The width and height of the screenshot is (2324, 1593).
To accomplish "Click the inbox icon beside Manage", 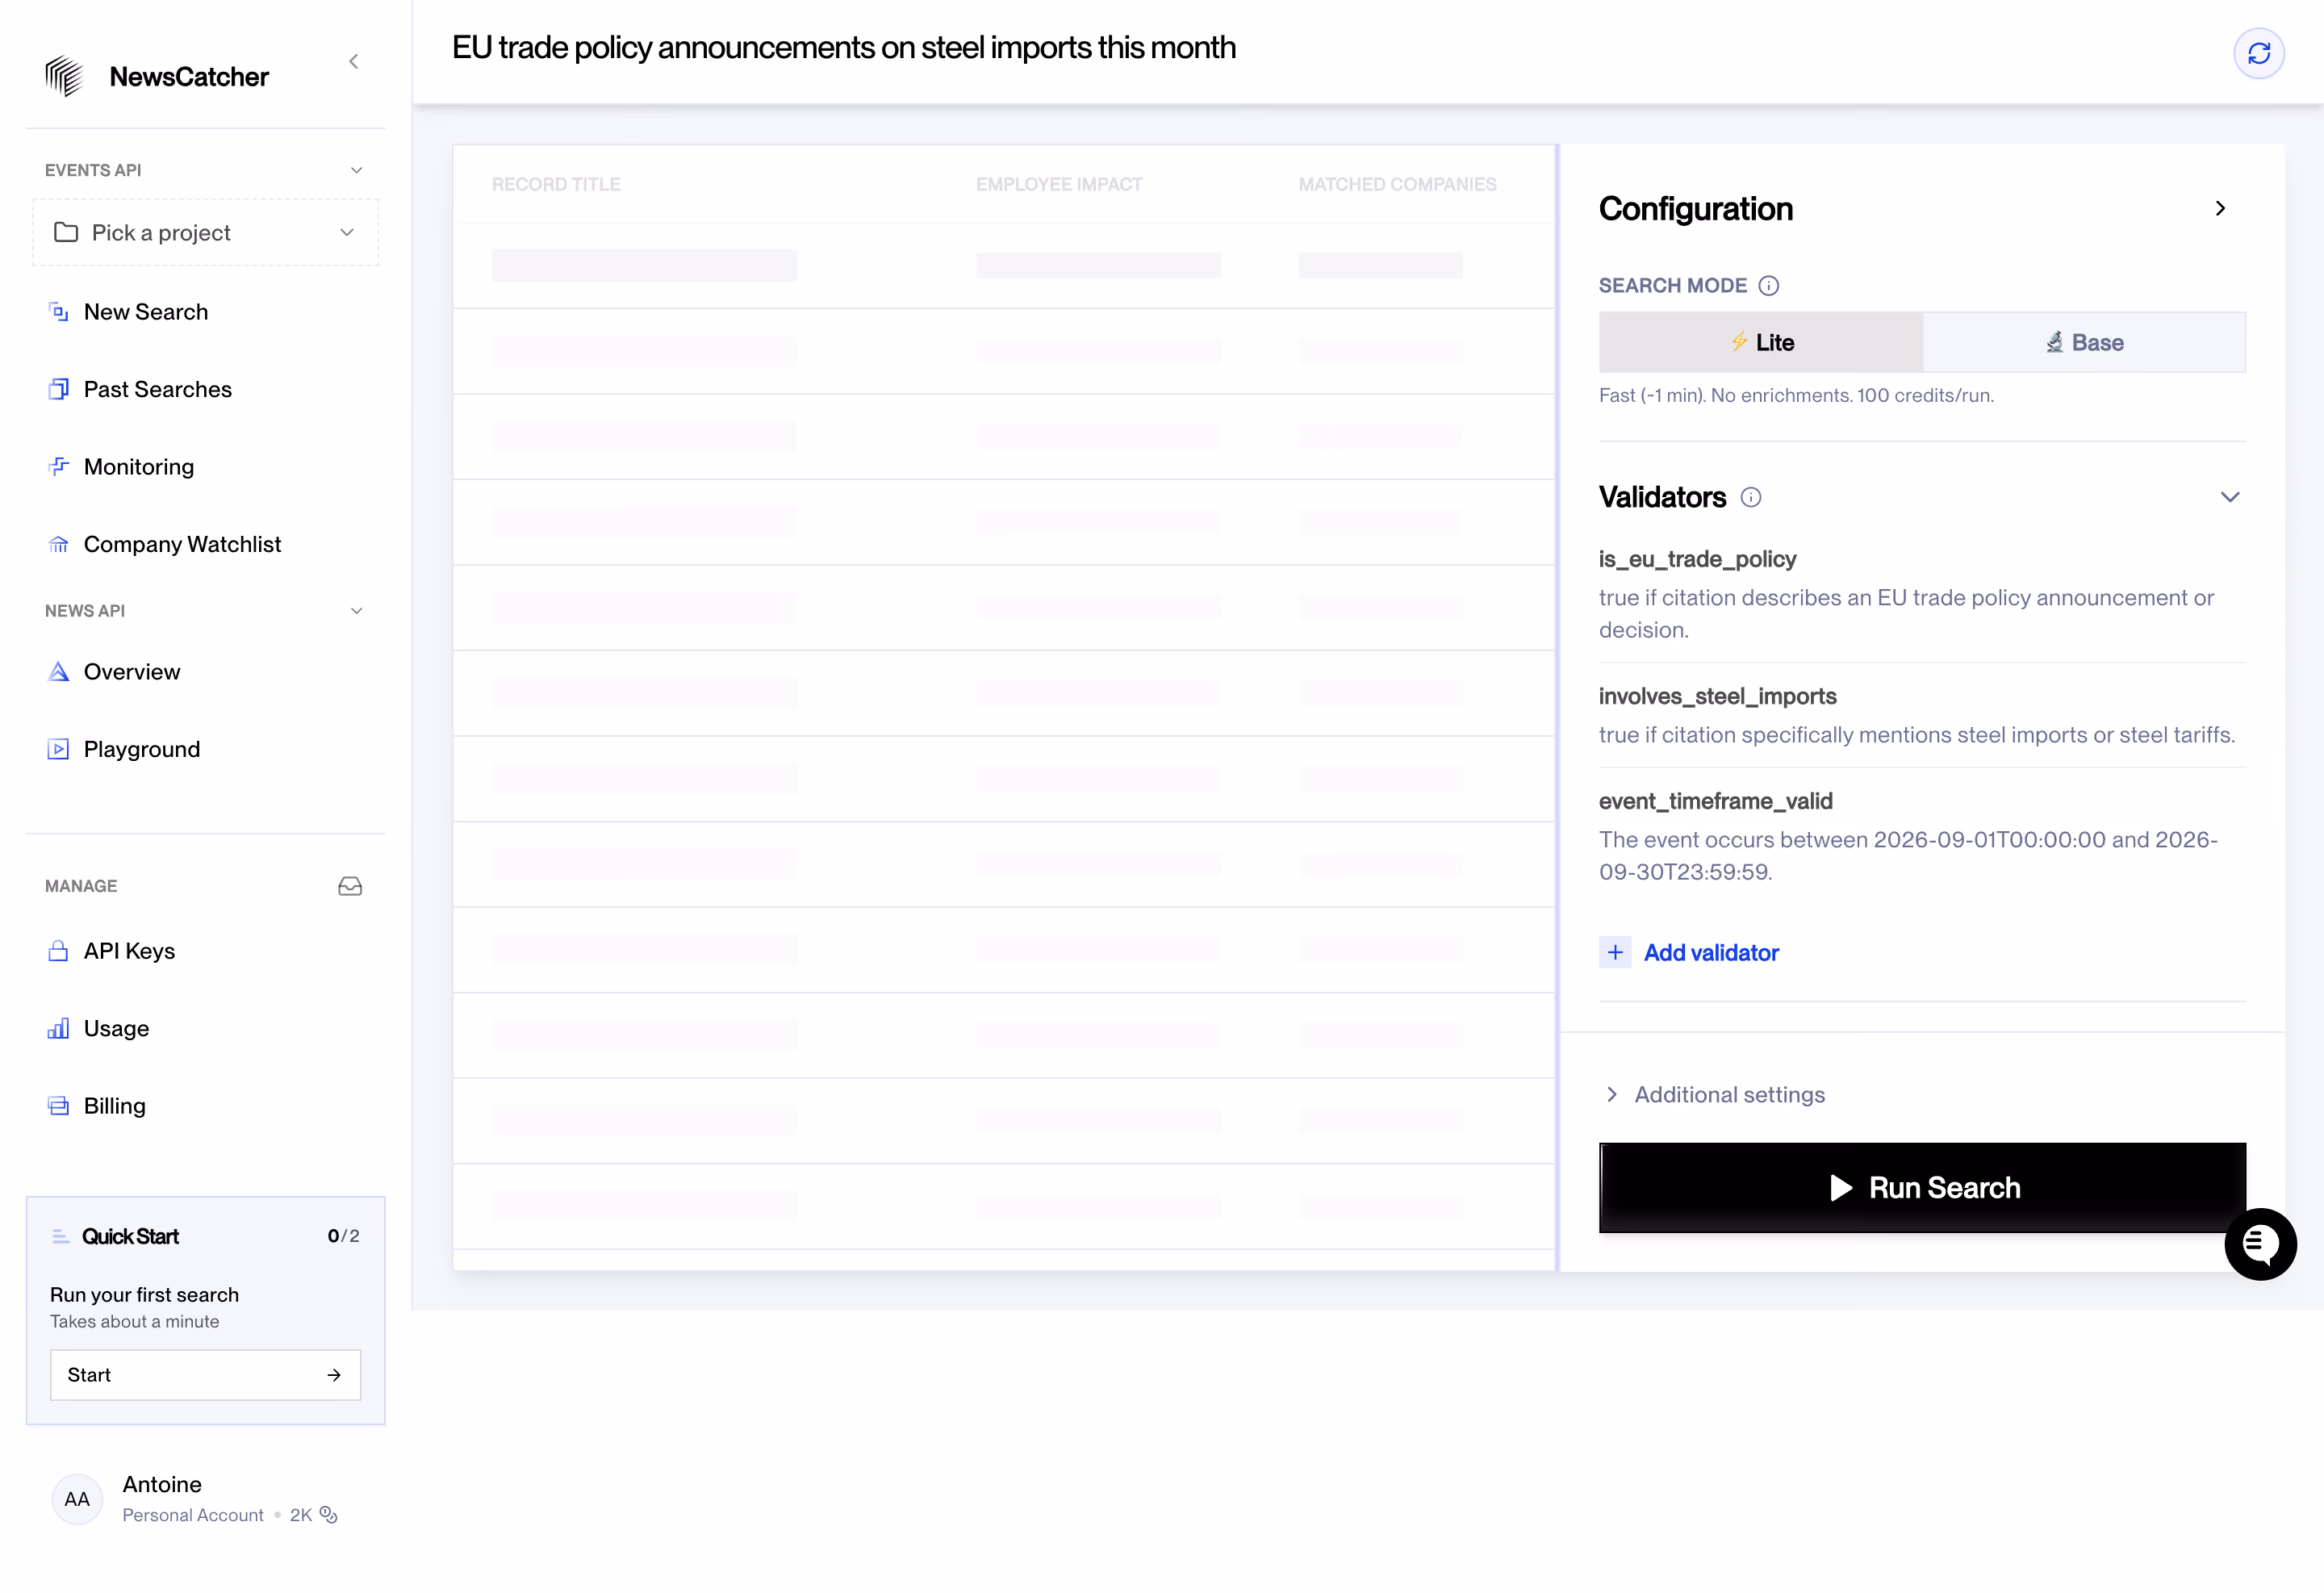I will click(x=350, y=886).
